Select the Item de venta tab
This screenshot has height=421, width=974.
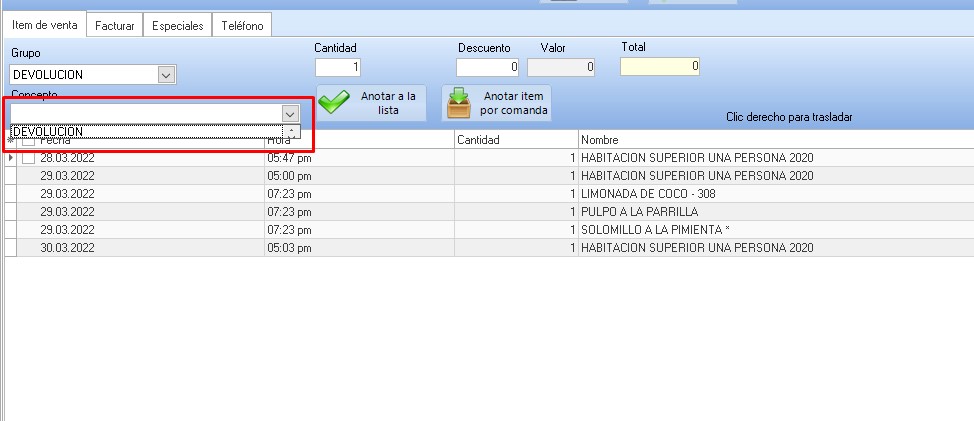(44, 26)
